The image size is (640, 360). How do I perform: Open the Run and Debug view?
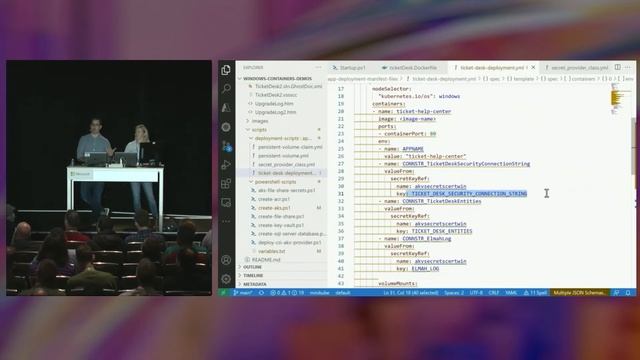(x=226, y=165)
